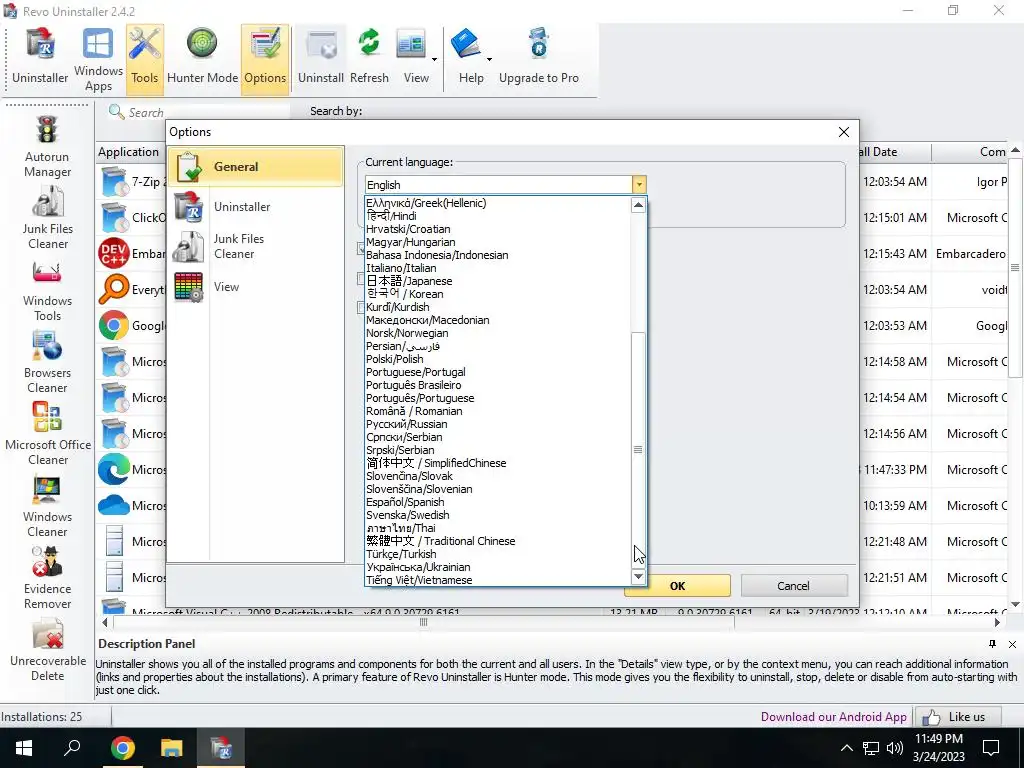The image size is (1024, 768).
Task: Click the Options toolbar icon
Action: tap(264, 58)
